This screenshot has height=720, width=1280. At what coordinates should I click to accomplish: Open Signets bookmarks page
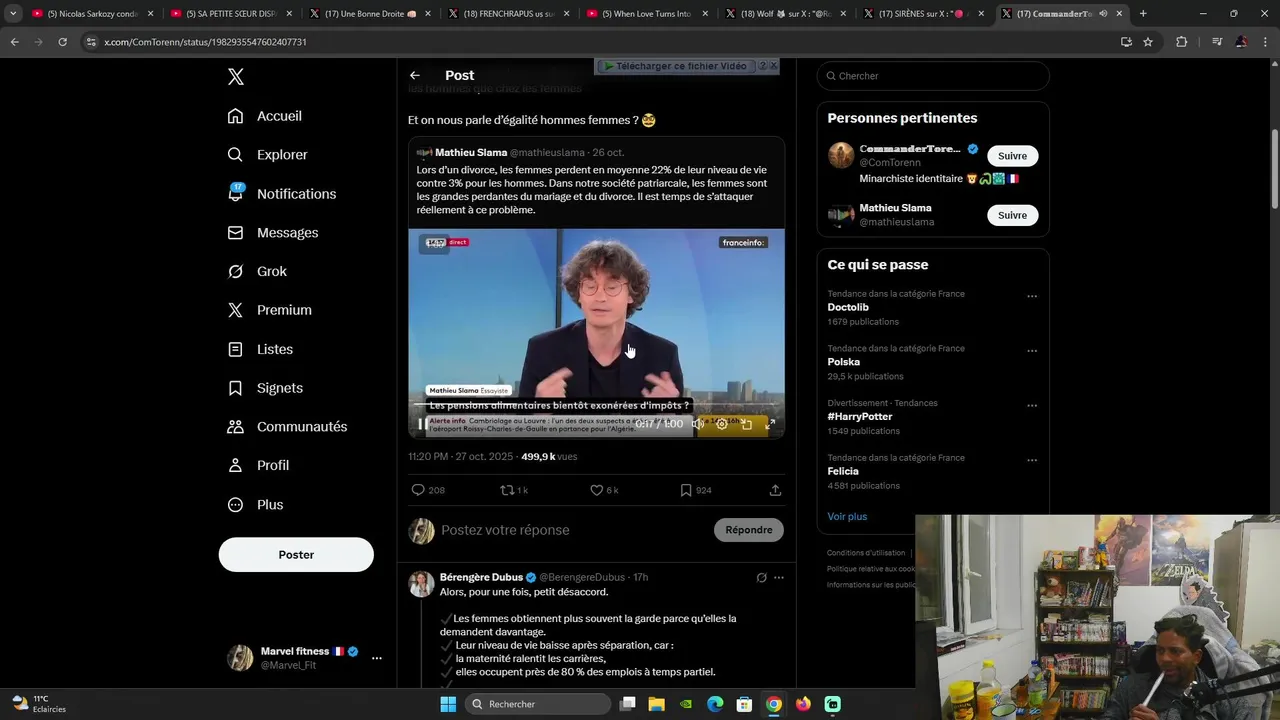coord(265,388)
